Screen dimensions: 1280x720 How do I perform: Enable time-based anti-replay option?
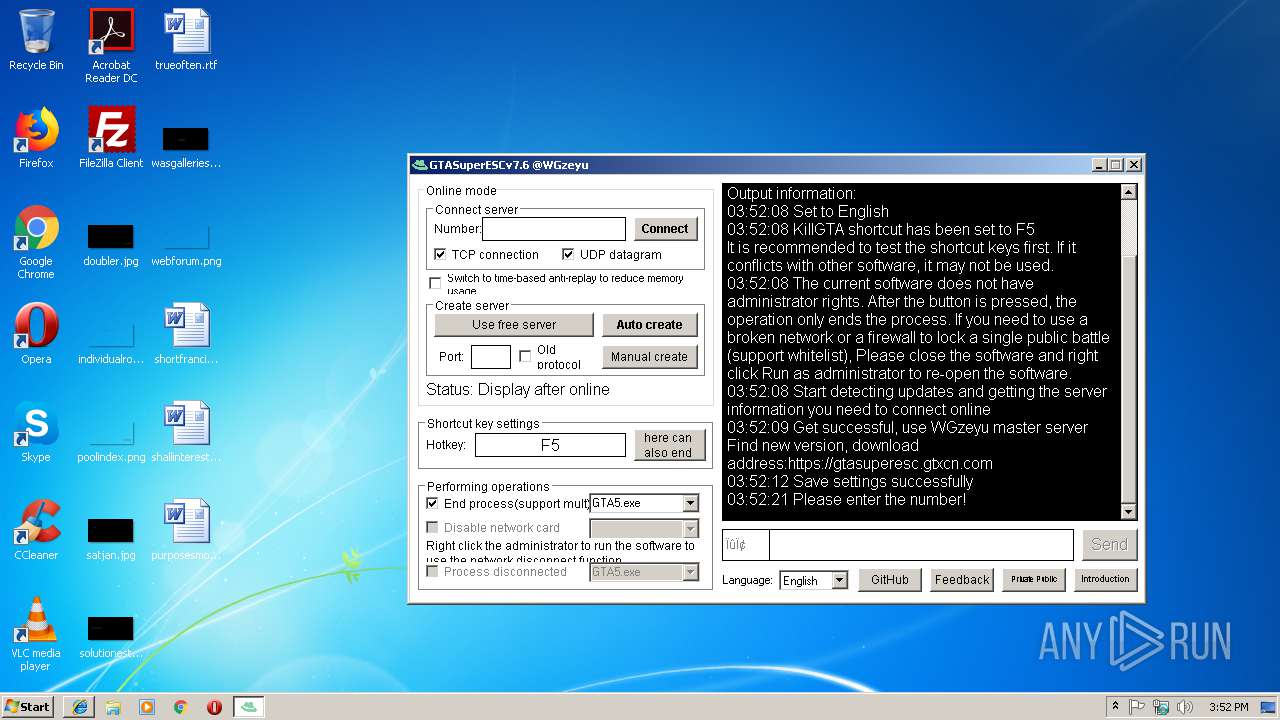coord(435,283)
